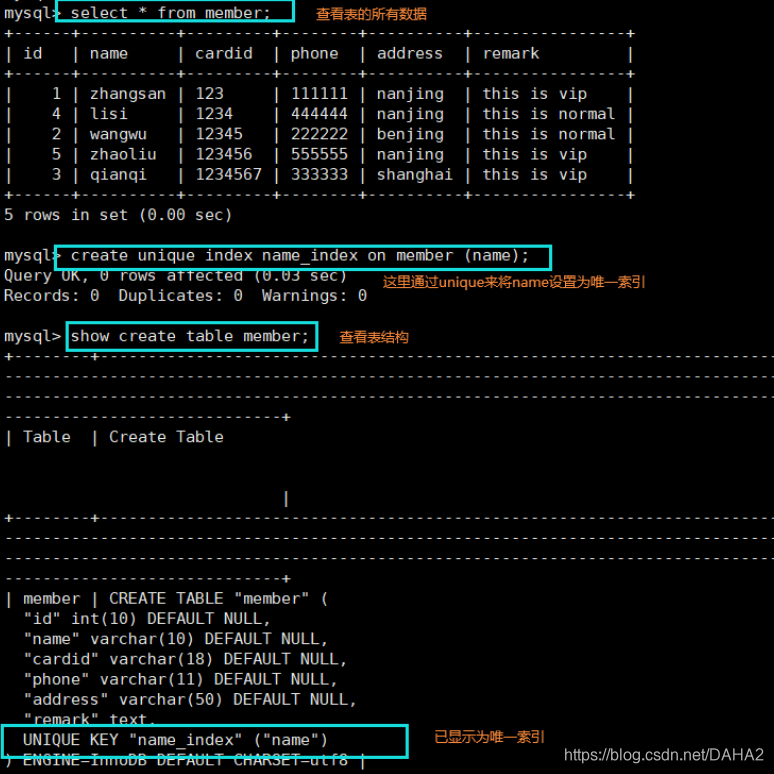Click the phone value "333333"
Screen dimensions: 774x774
coord(319,174)
